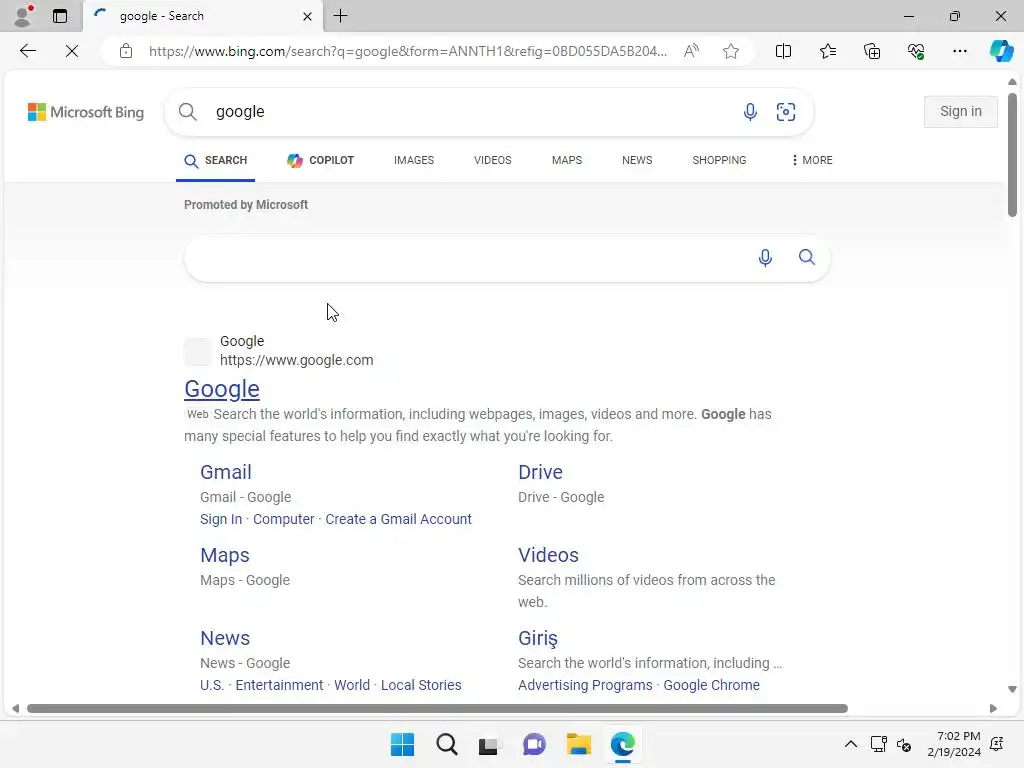Open Copilot sidebar icon
1024x768 pixels.
point(1000,51)
